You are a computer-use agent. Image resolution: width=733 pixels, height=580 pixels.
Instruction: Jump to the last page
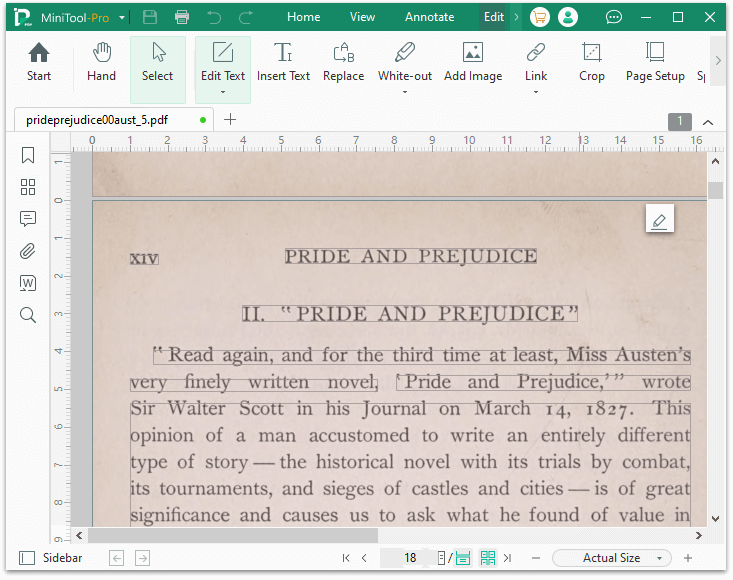point(508,558)
